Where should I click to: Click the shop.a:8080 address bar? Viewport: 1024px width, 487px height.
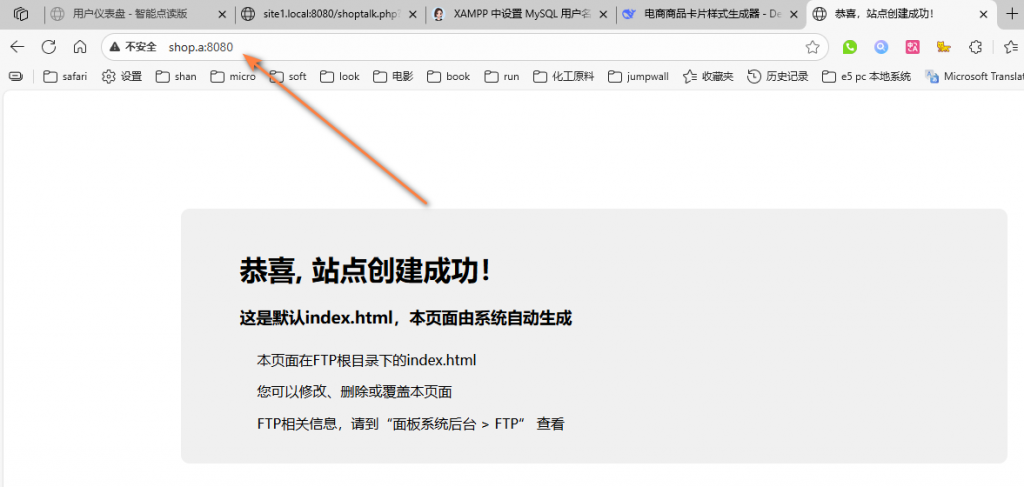[x=400, y=47]
